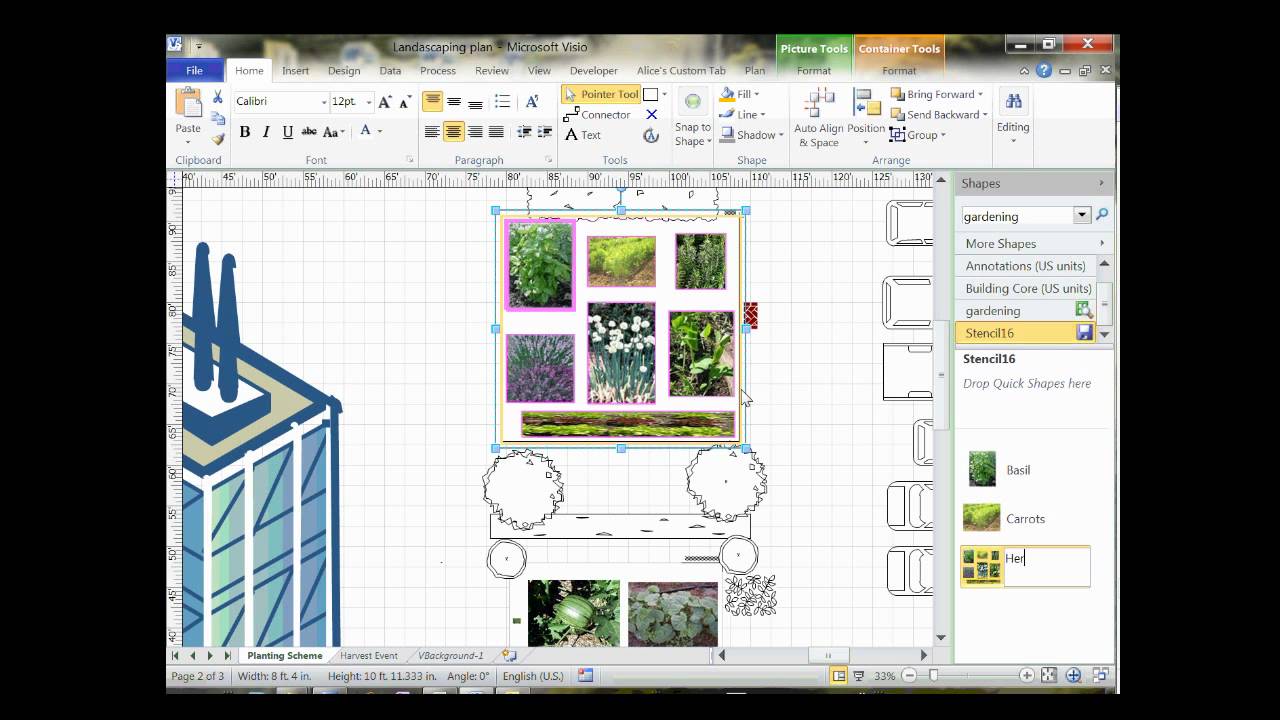Click the Snap to Shape button

[x=692, y=118]
